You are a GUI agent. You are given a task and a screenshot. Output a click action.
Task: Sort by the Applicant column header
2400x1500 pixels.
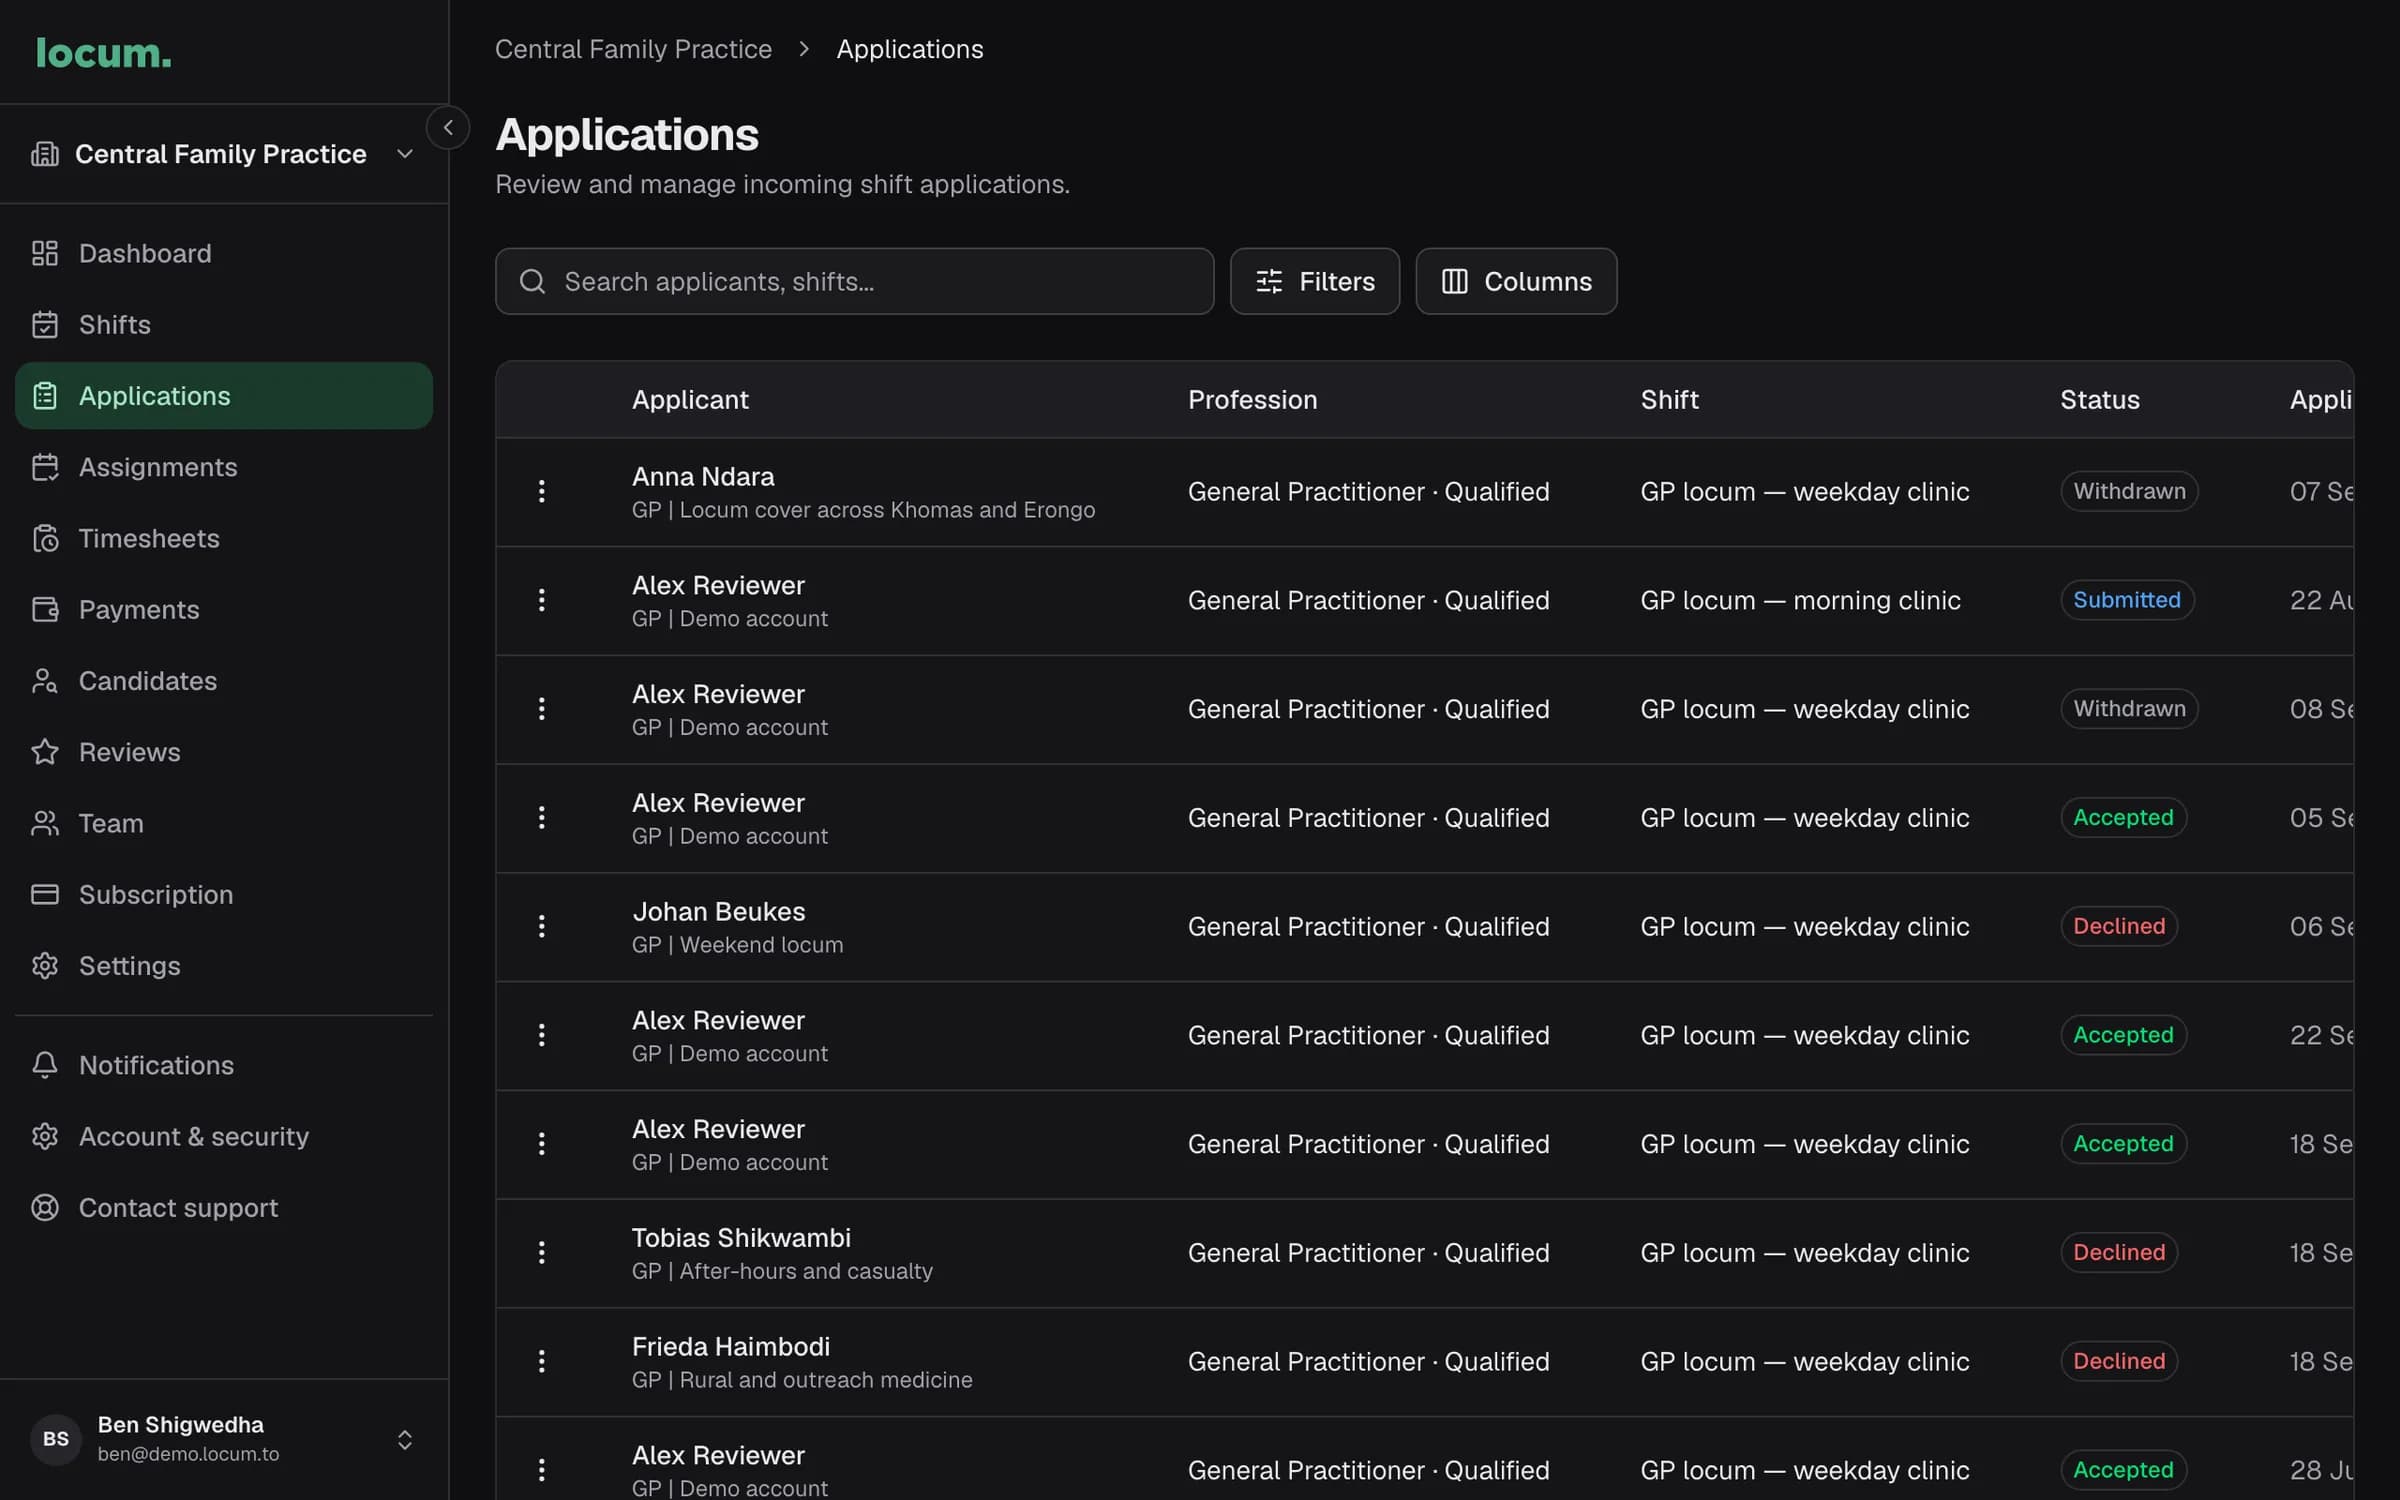tap(690, 399)
